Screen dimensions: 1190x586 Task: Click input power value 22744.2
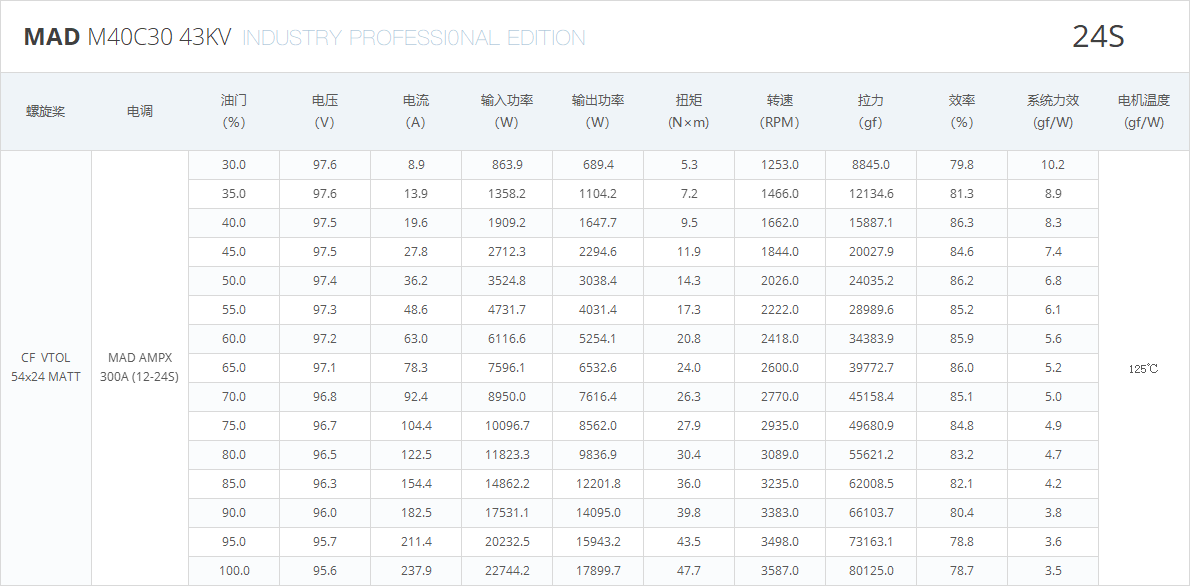coord(507,570)
